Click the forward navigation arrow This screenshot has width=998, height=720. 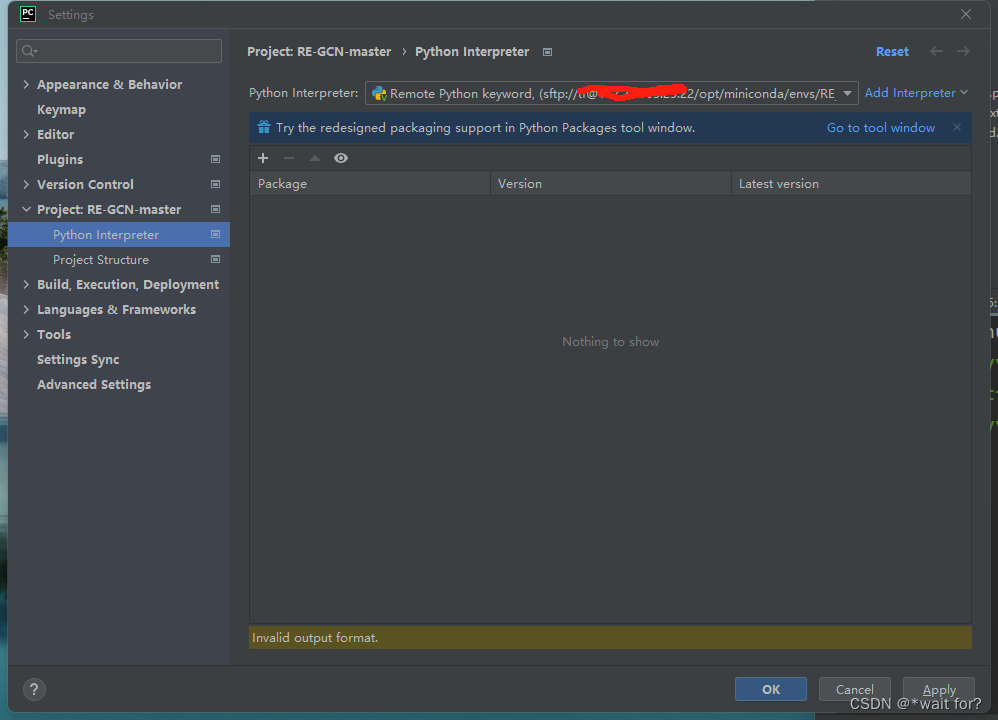(964, 52)
